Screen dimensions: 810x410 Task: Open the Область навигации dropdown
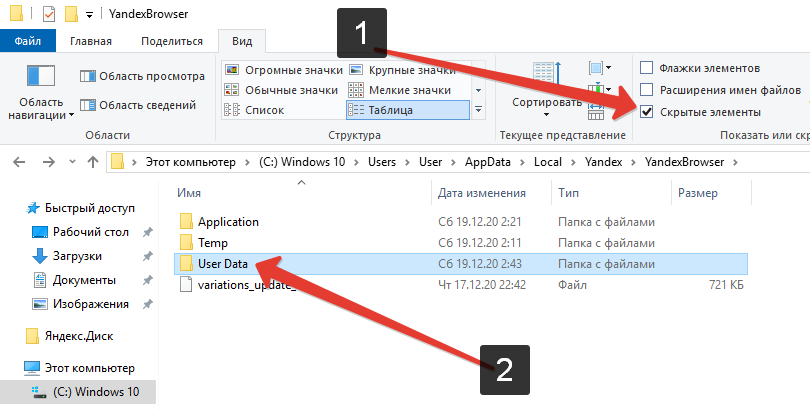tap(41, 92)
